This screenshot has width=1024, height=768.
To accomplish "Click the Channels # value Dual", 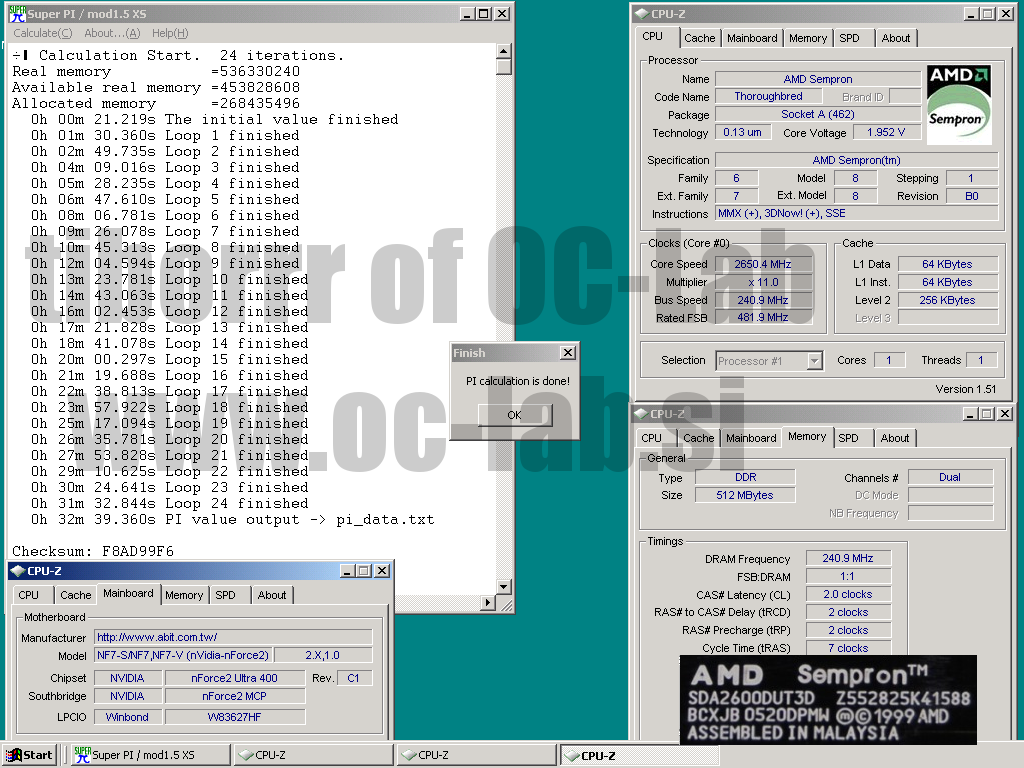I will tap(950, 477).
